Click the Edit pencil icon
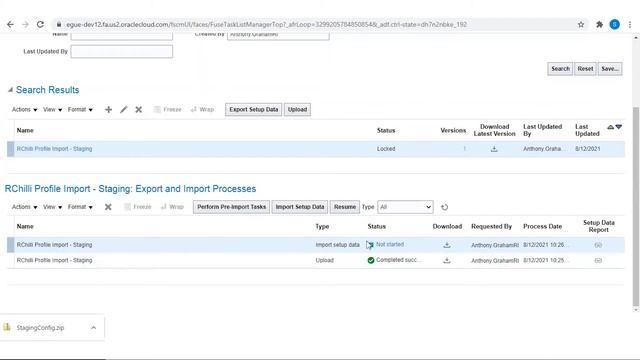Screen dimensions: 640x360 pos(124,109)
